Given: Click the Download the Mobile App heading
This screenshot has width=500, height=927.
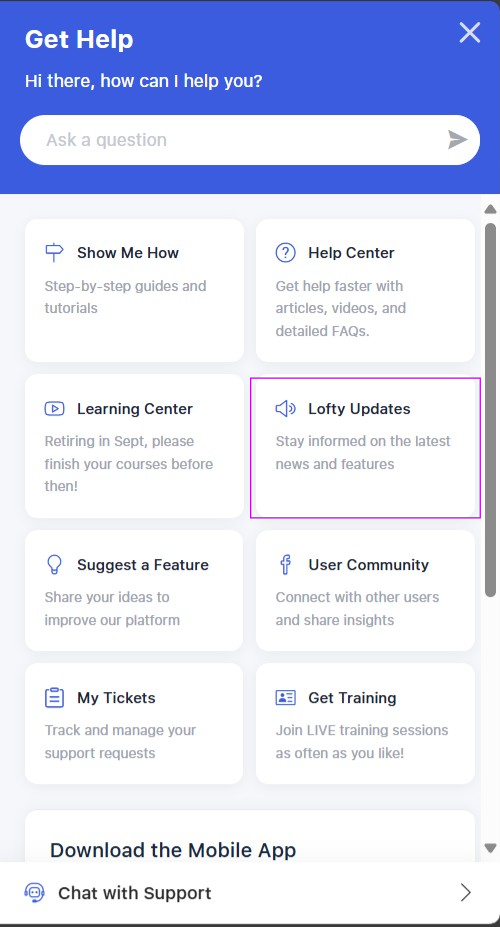Looking at the screenshot, I should tap(173, 850).
